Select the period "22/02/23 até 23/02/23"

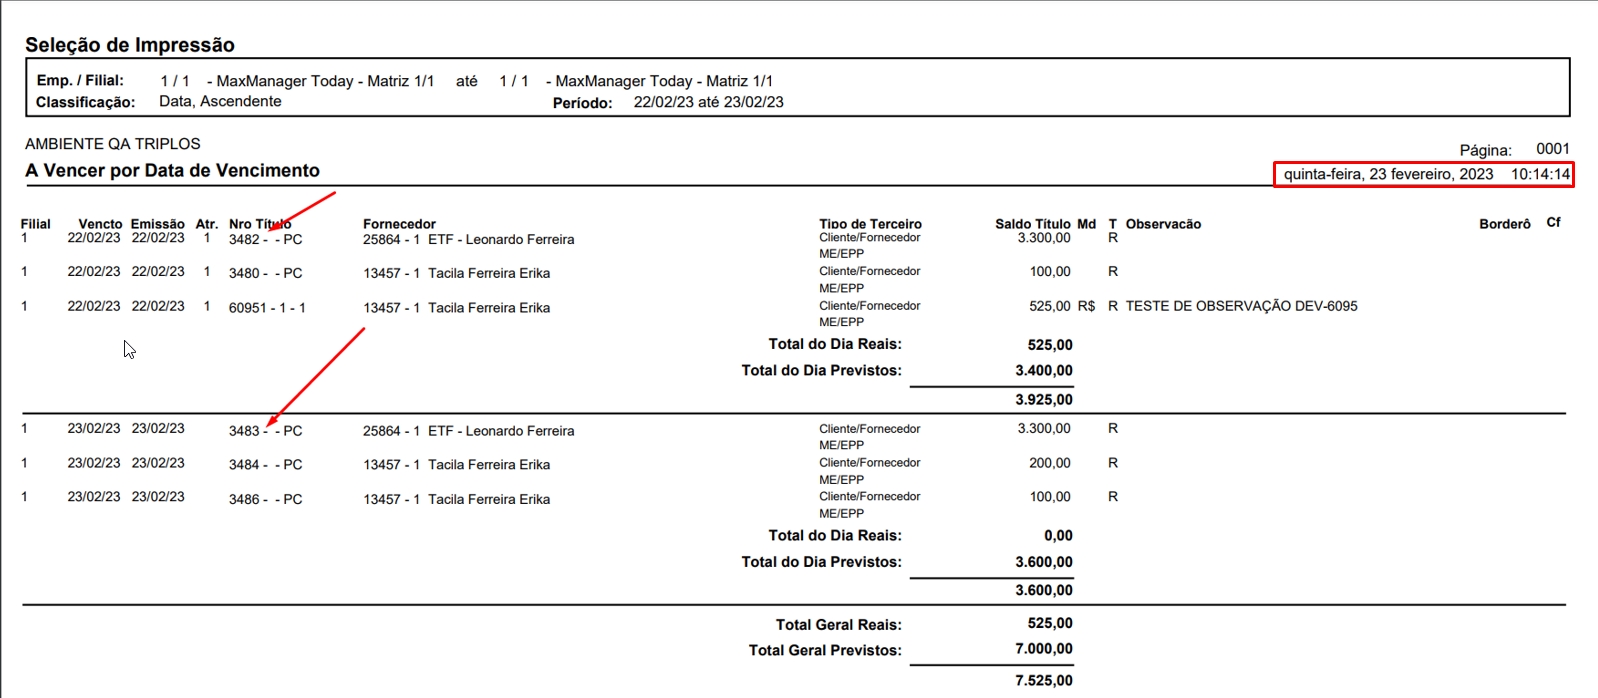709,102
